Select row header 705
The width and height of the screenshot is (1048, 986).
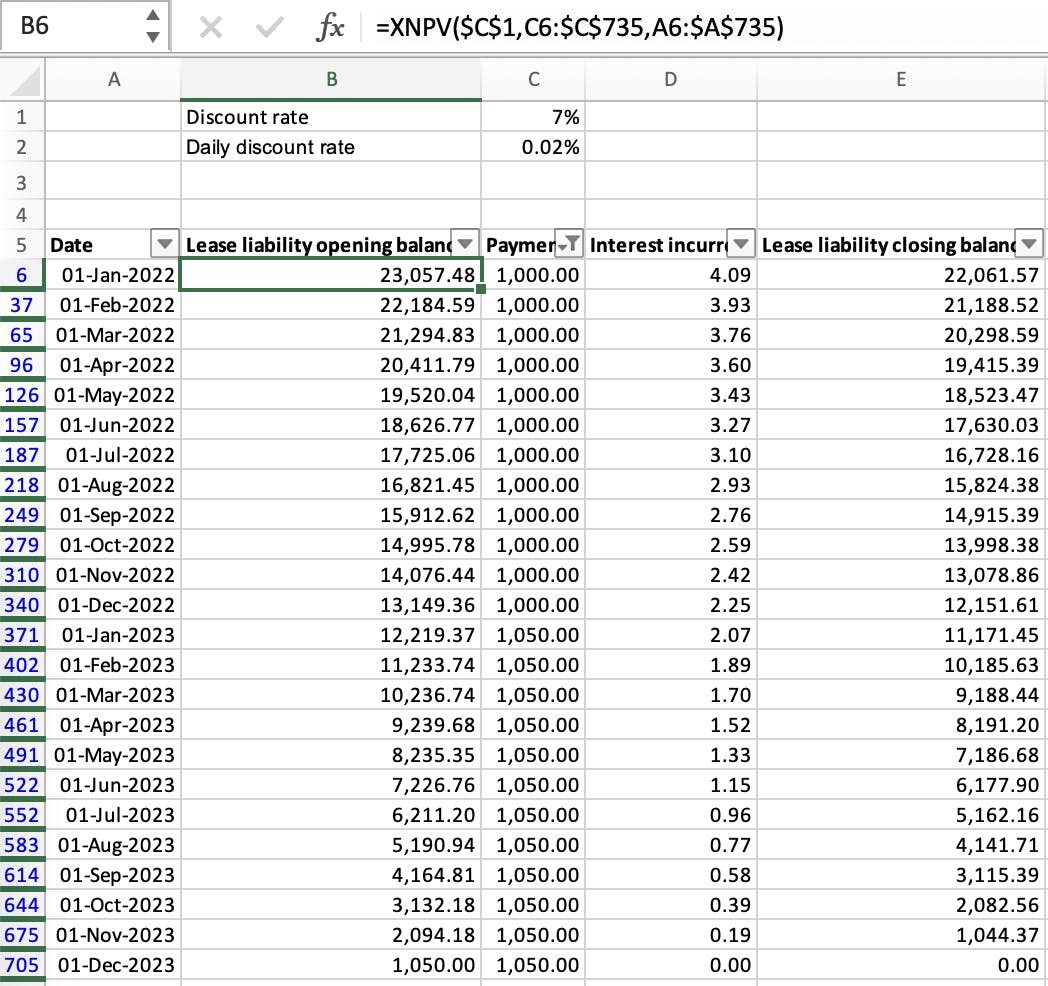22,965
